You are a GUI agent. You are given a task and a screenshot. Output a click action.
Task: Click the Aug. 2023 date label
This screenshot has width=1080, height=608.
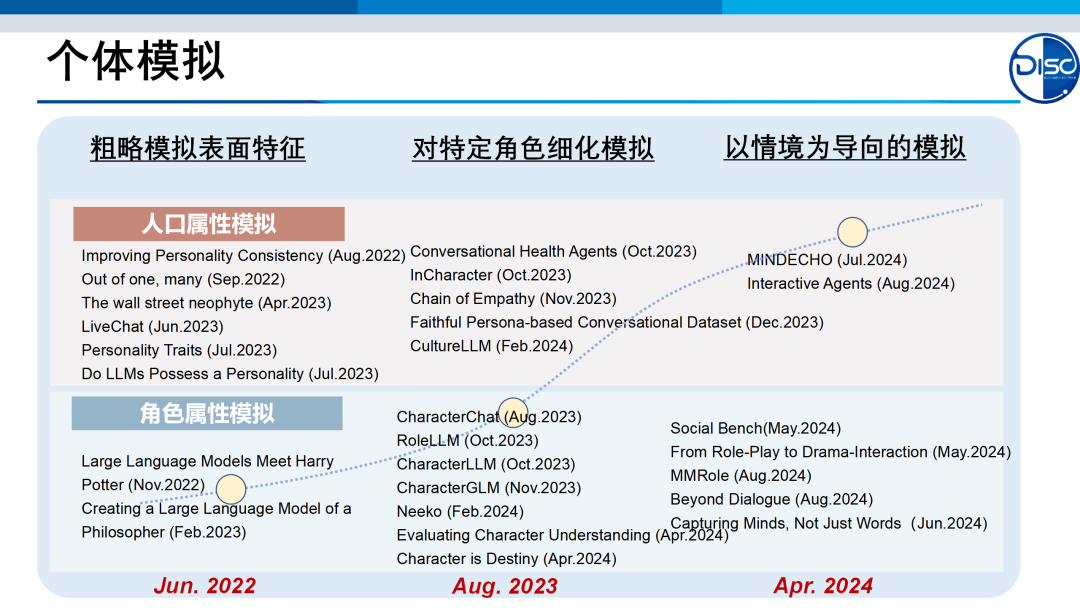[x=505, y=587]
